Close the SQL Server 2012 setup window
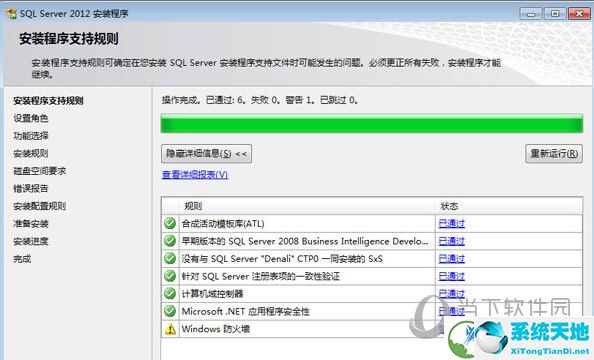This screenshot has width=594, height=360. pyautogui.click(x=580, y=14)
